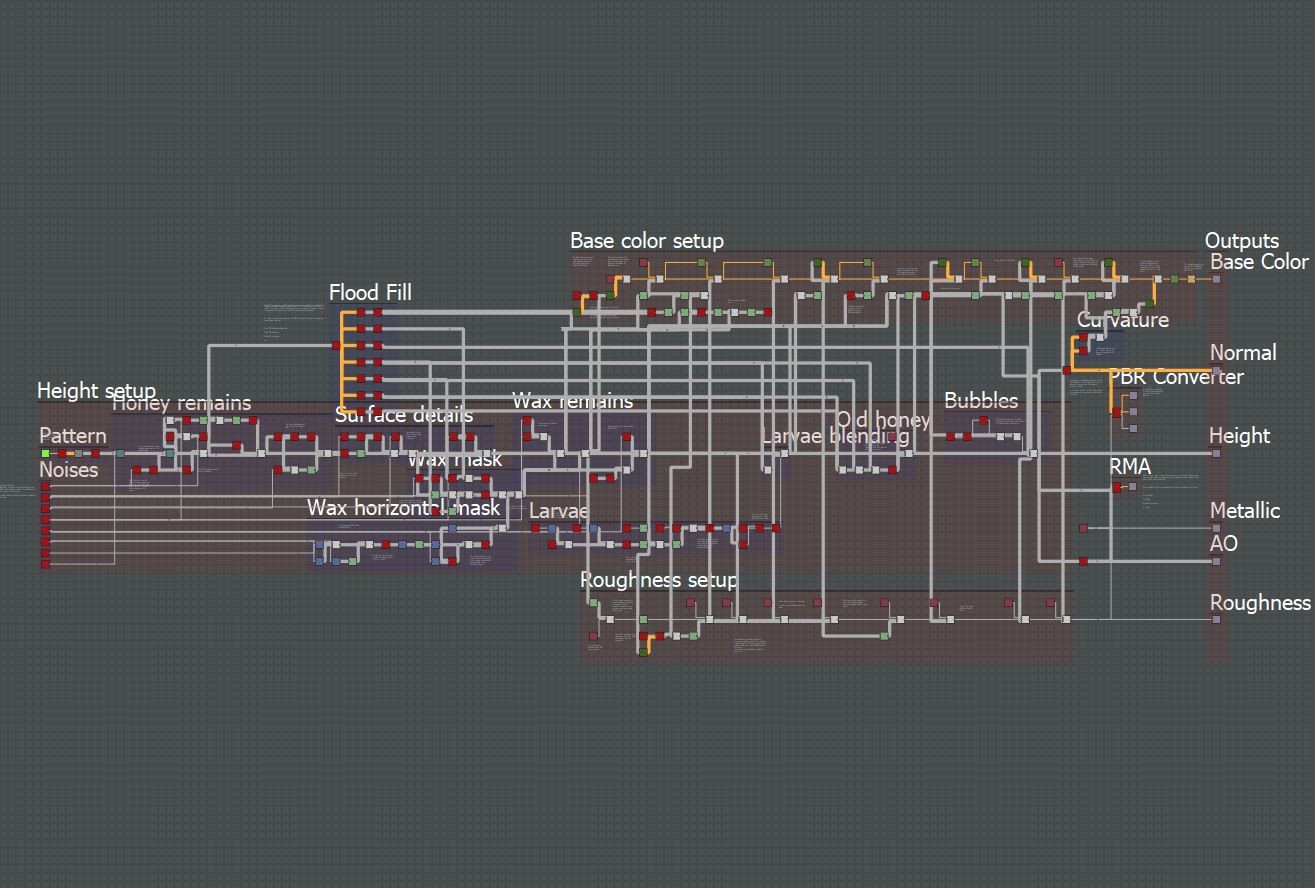Click the Bubbles frame title

pyautogui.click(x=981, y=401)
